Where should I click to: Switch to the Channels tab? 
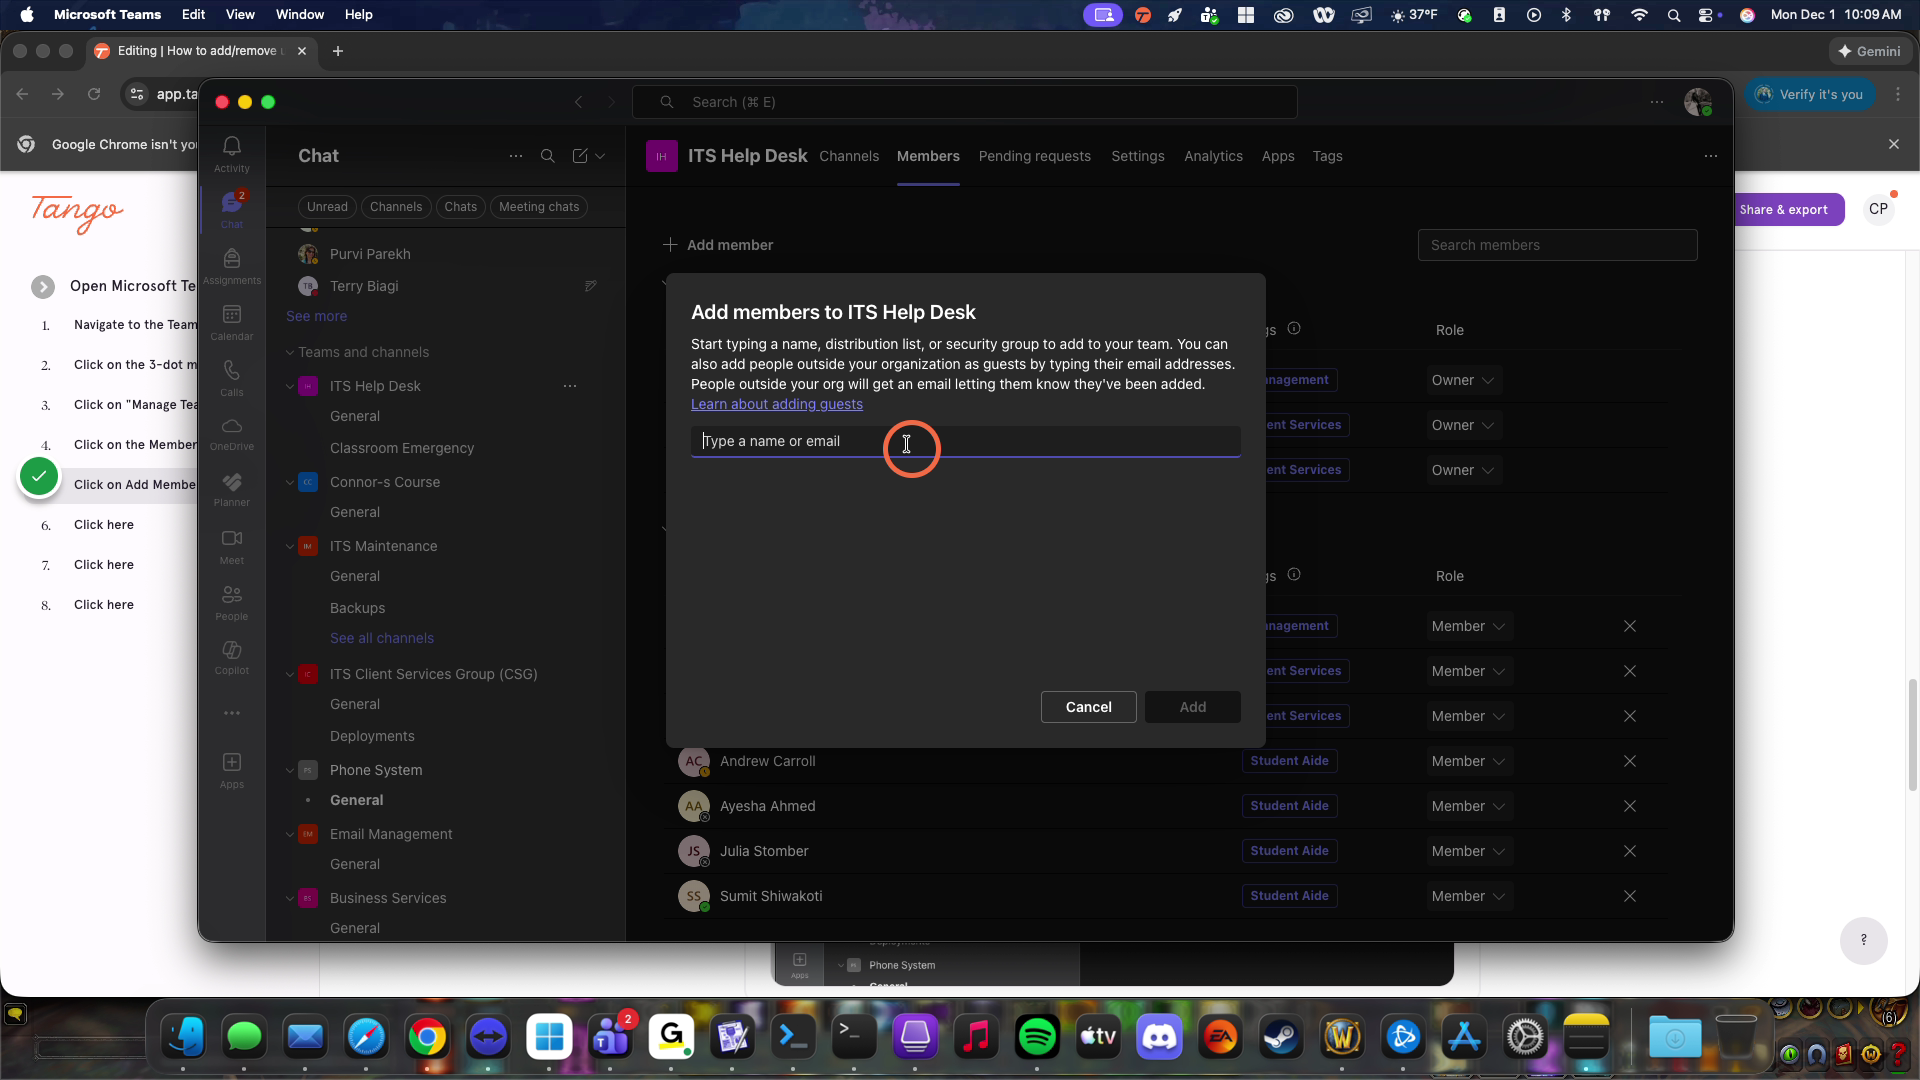pyautogui.click(x=849, y=156)
